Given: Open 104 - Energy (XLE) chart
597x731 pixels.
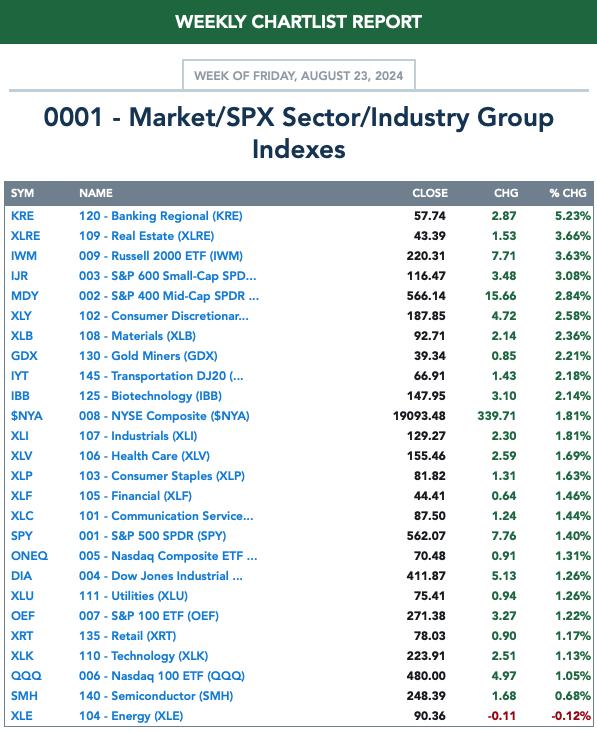Looking at the screenshot, I should [x=131, y=716].
